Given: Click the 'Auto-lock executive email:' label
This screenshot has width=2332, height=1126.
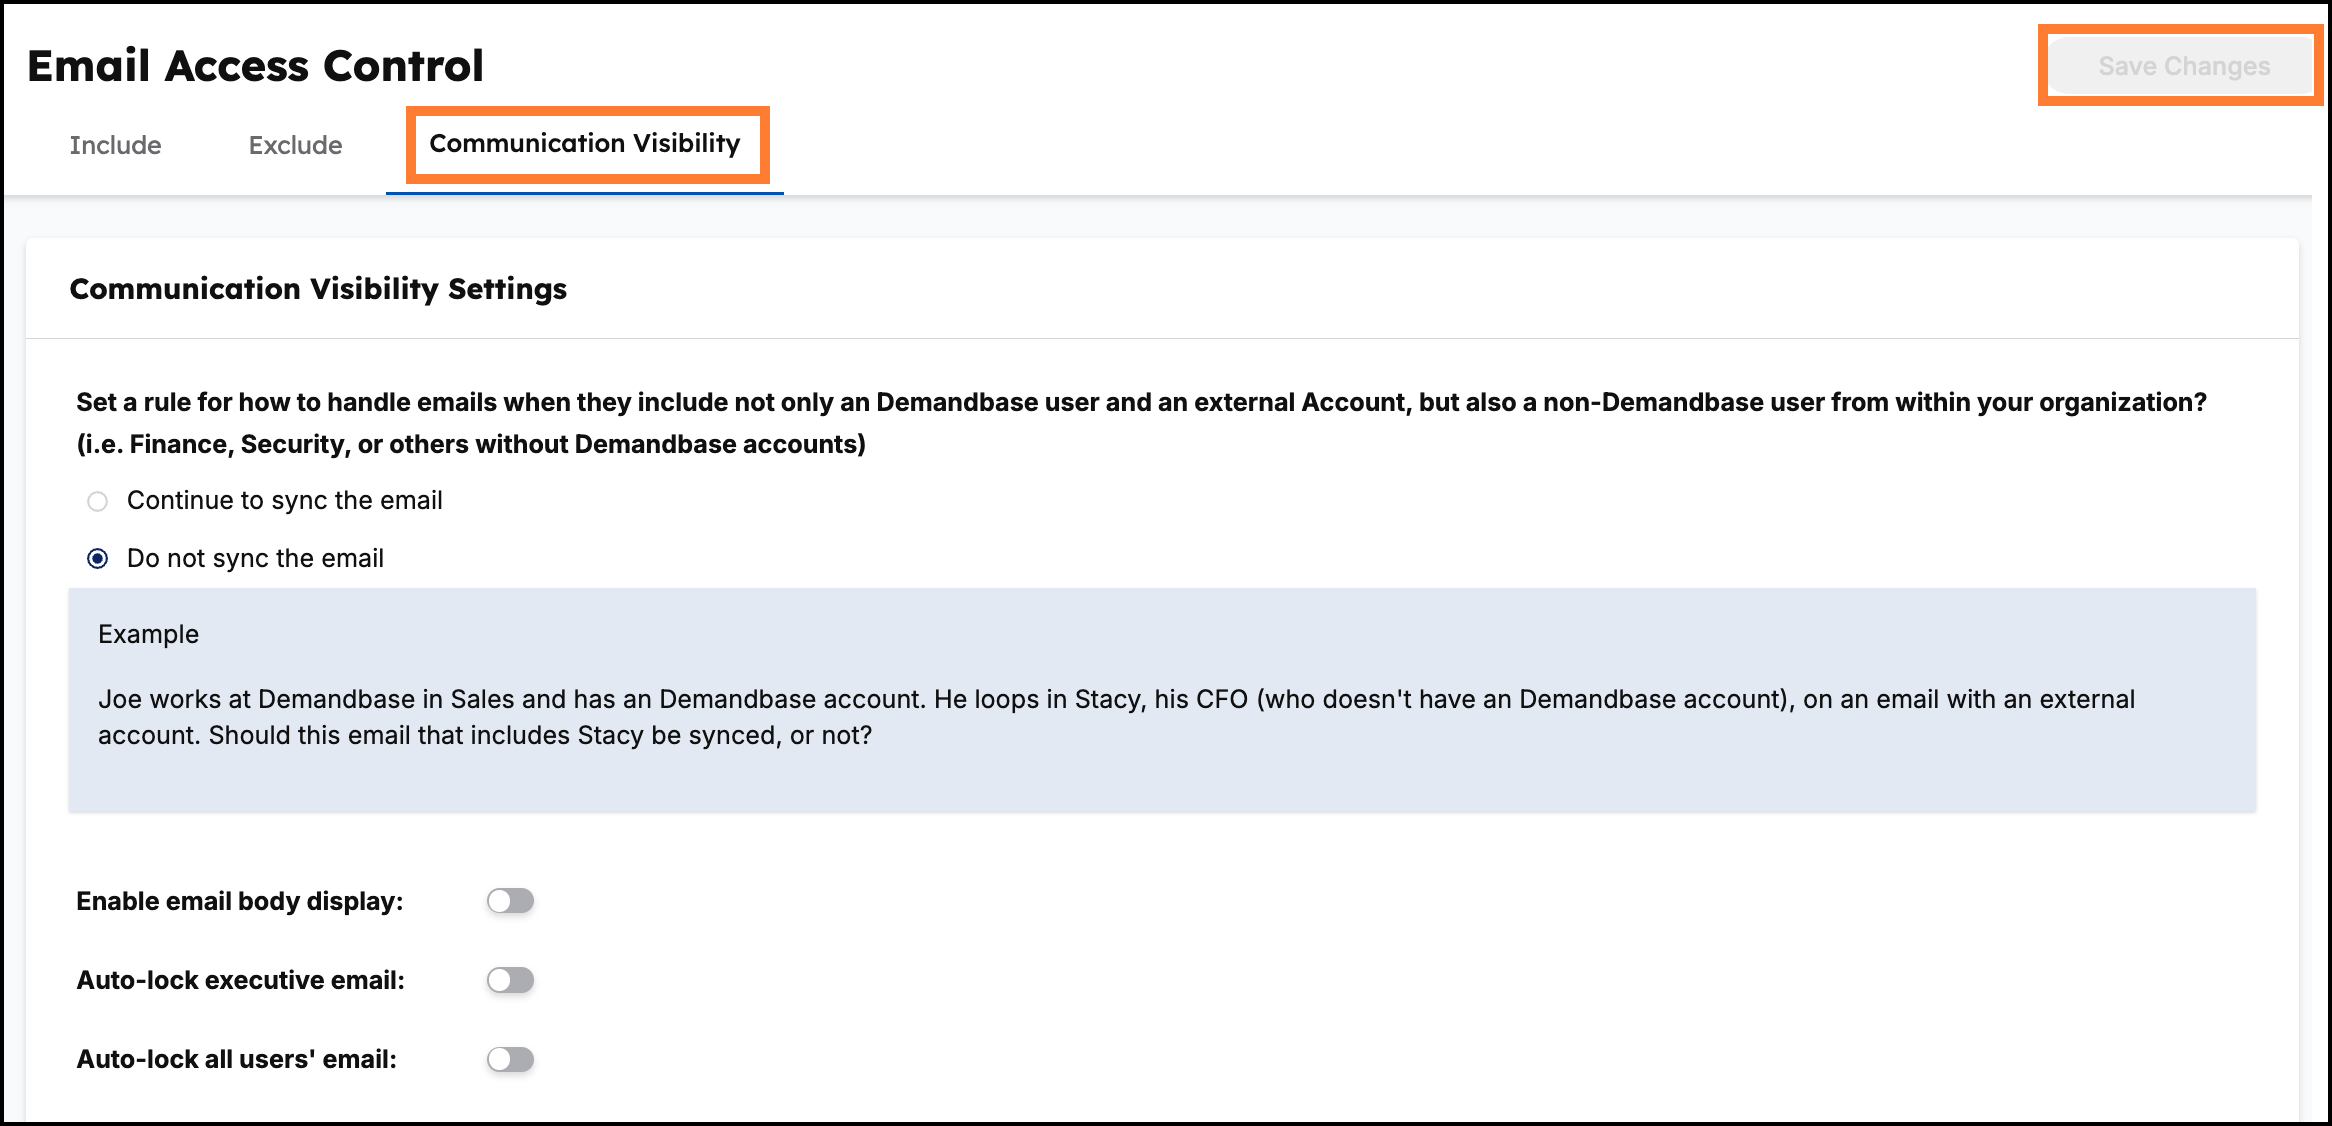Looking at the screenshot, I should [241, 980].
